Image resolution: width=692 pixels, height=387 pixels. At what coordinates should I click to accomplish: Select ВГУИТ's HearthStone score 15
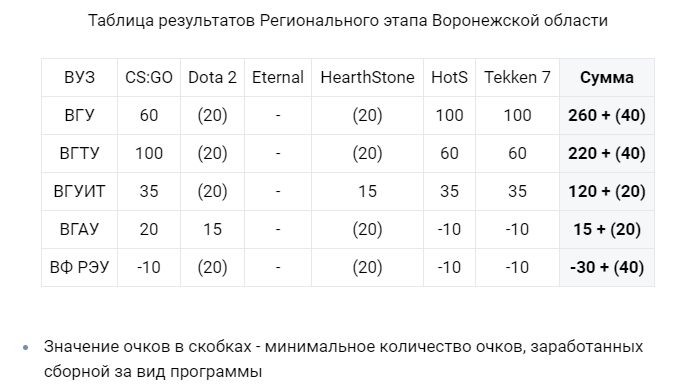pyautogui.click(x=367, y=192)
